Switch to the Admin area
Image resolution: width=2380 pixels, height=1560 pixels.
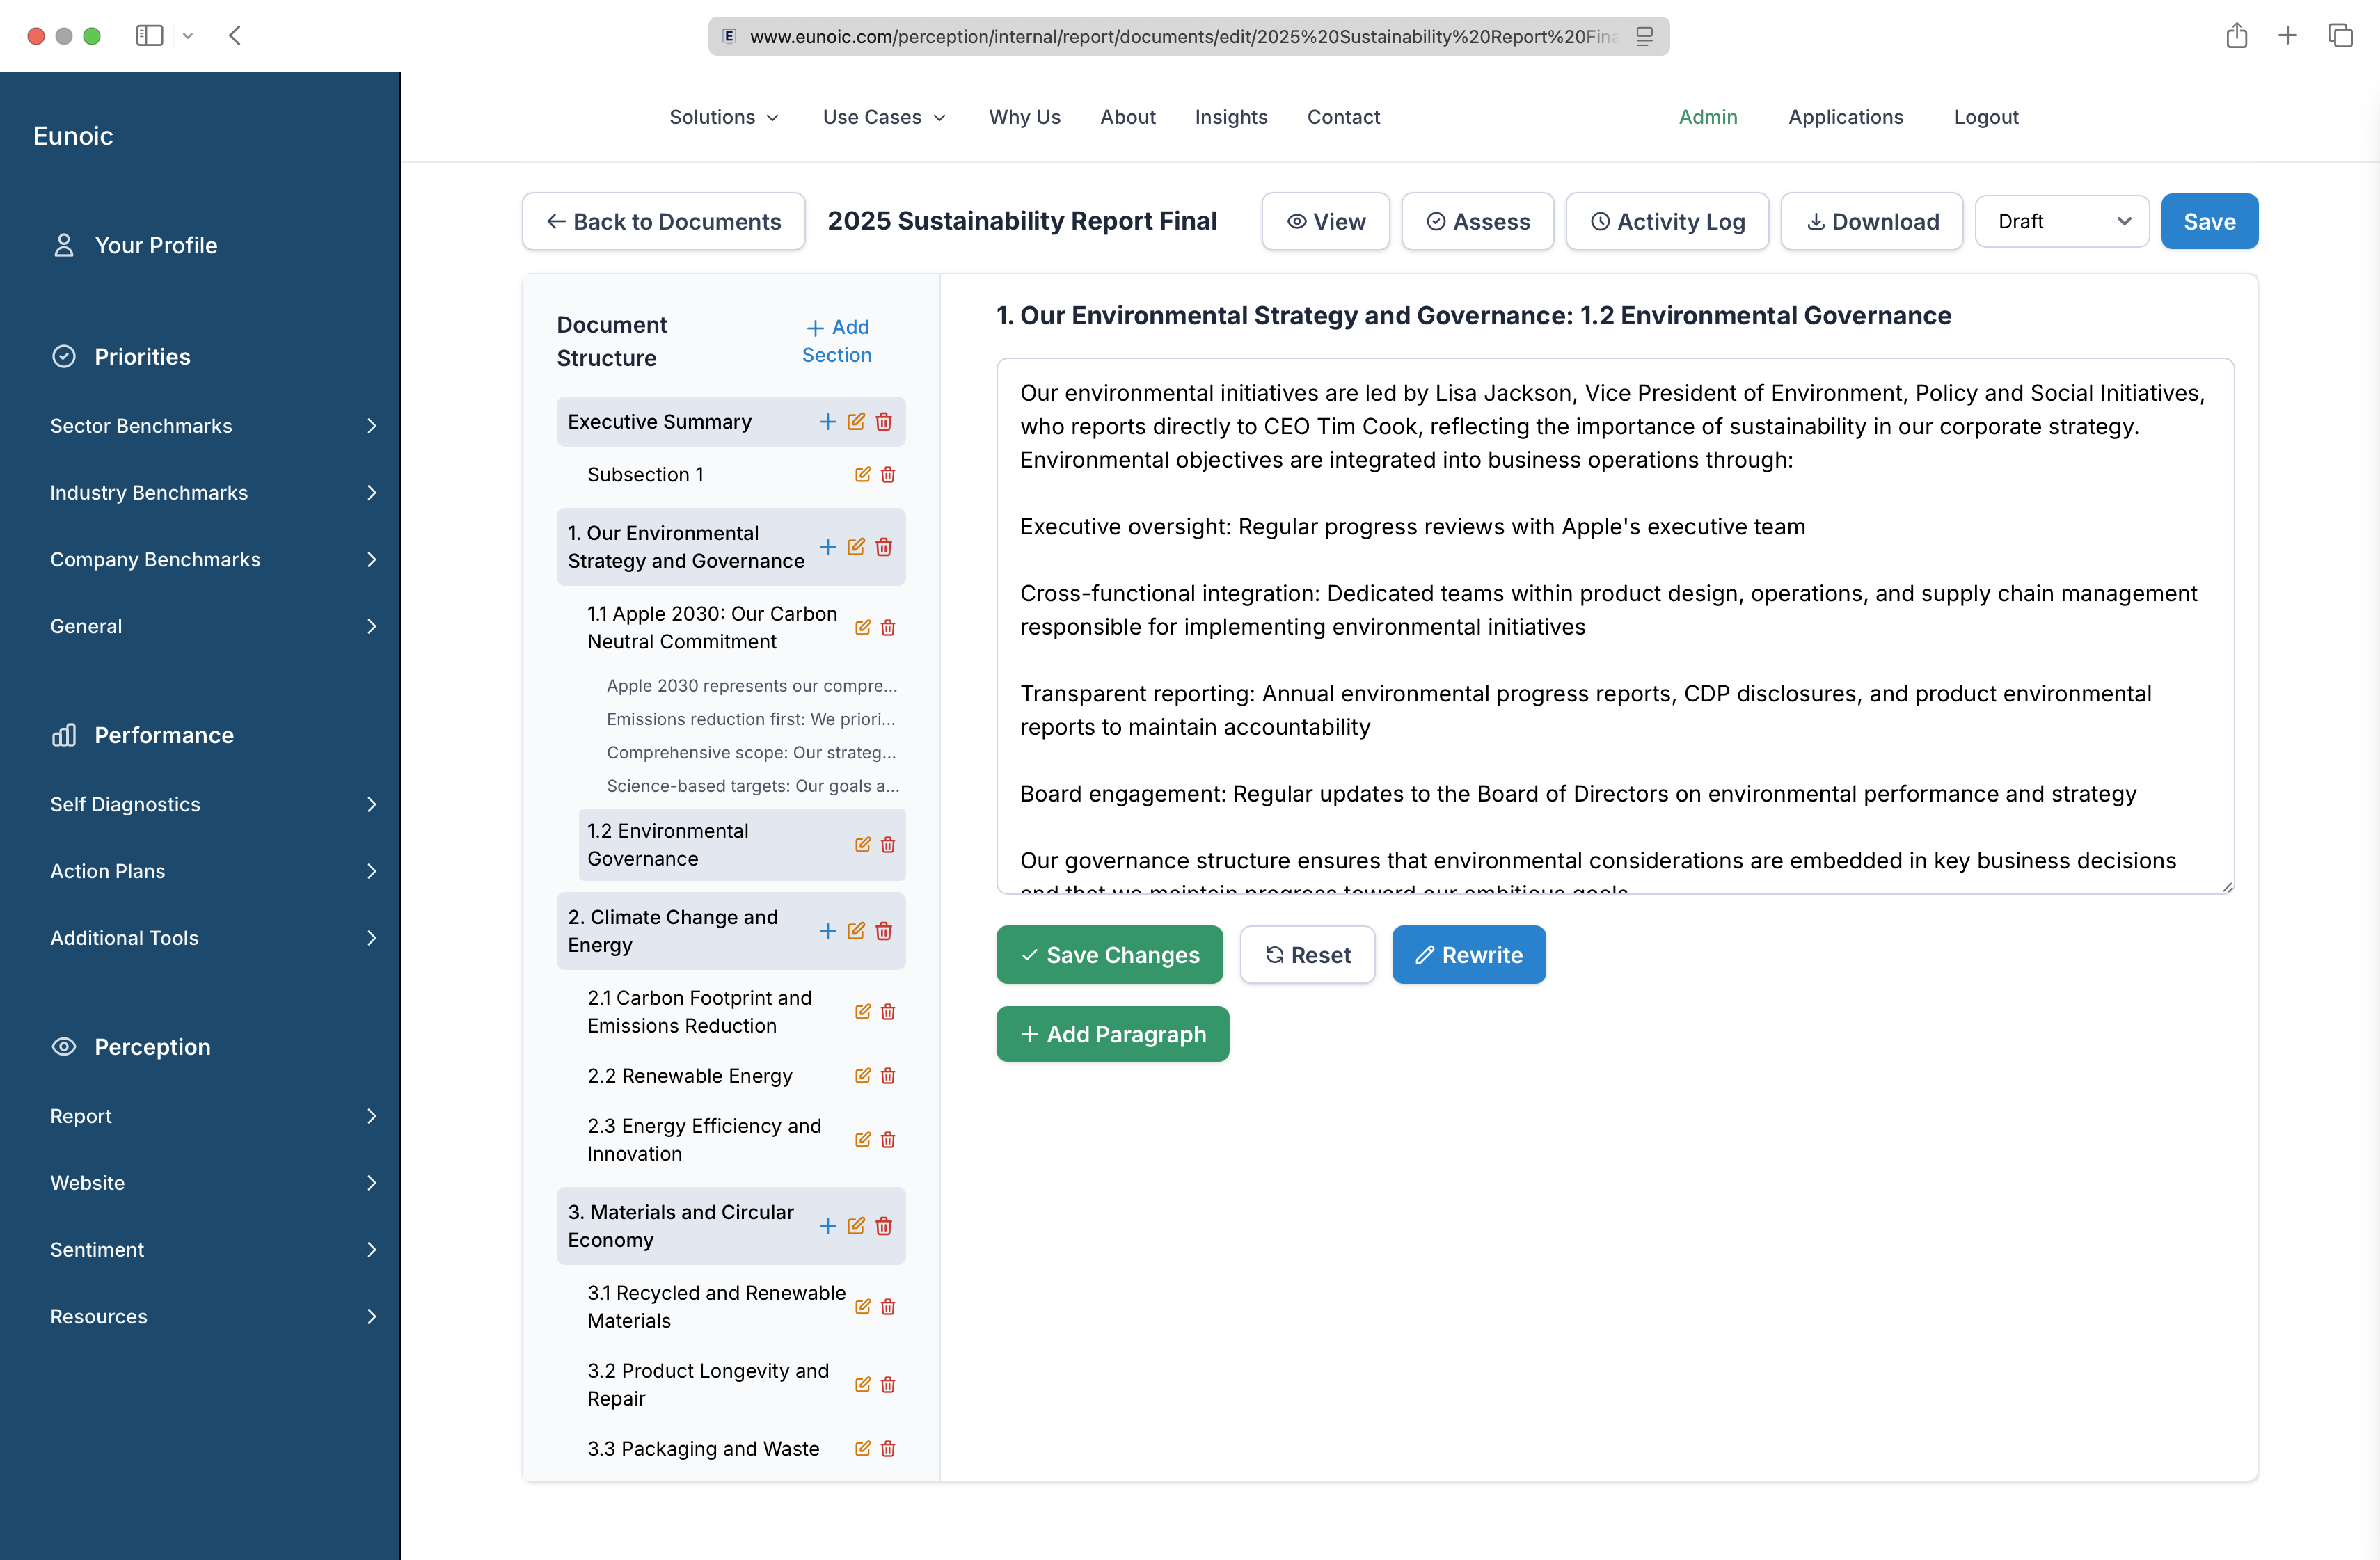(1708, 117)
